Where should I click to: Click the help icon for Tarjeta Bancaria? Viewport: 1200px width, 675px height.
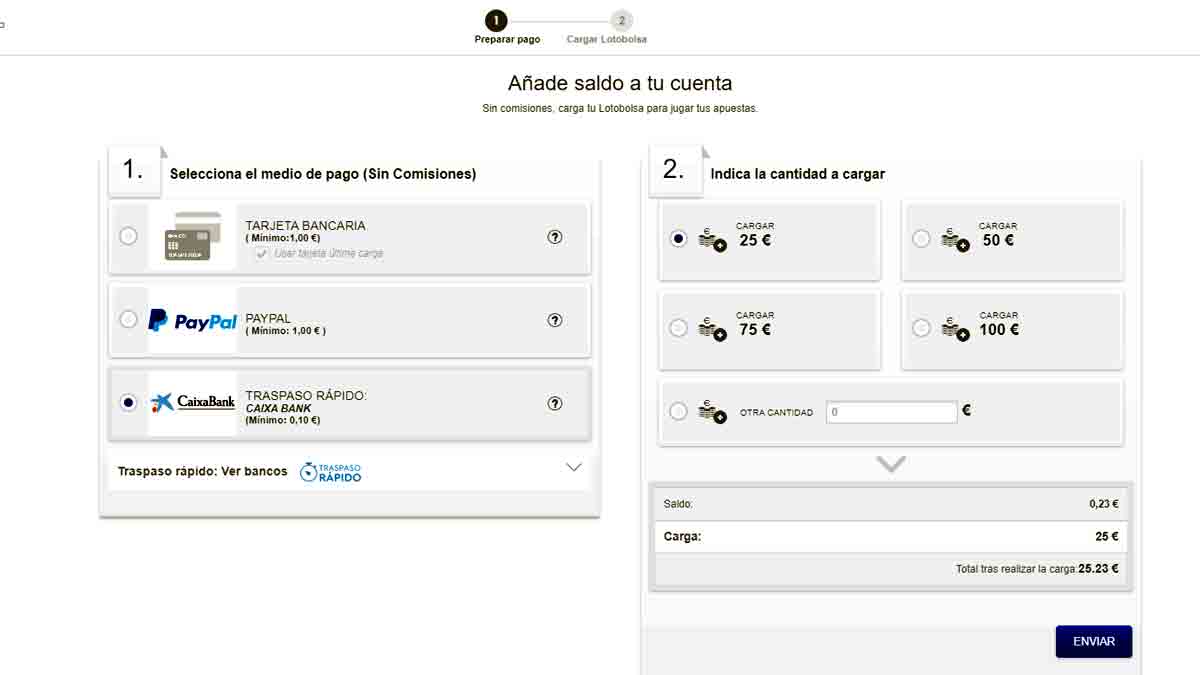(555, 237)
